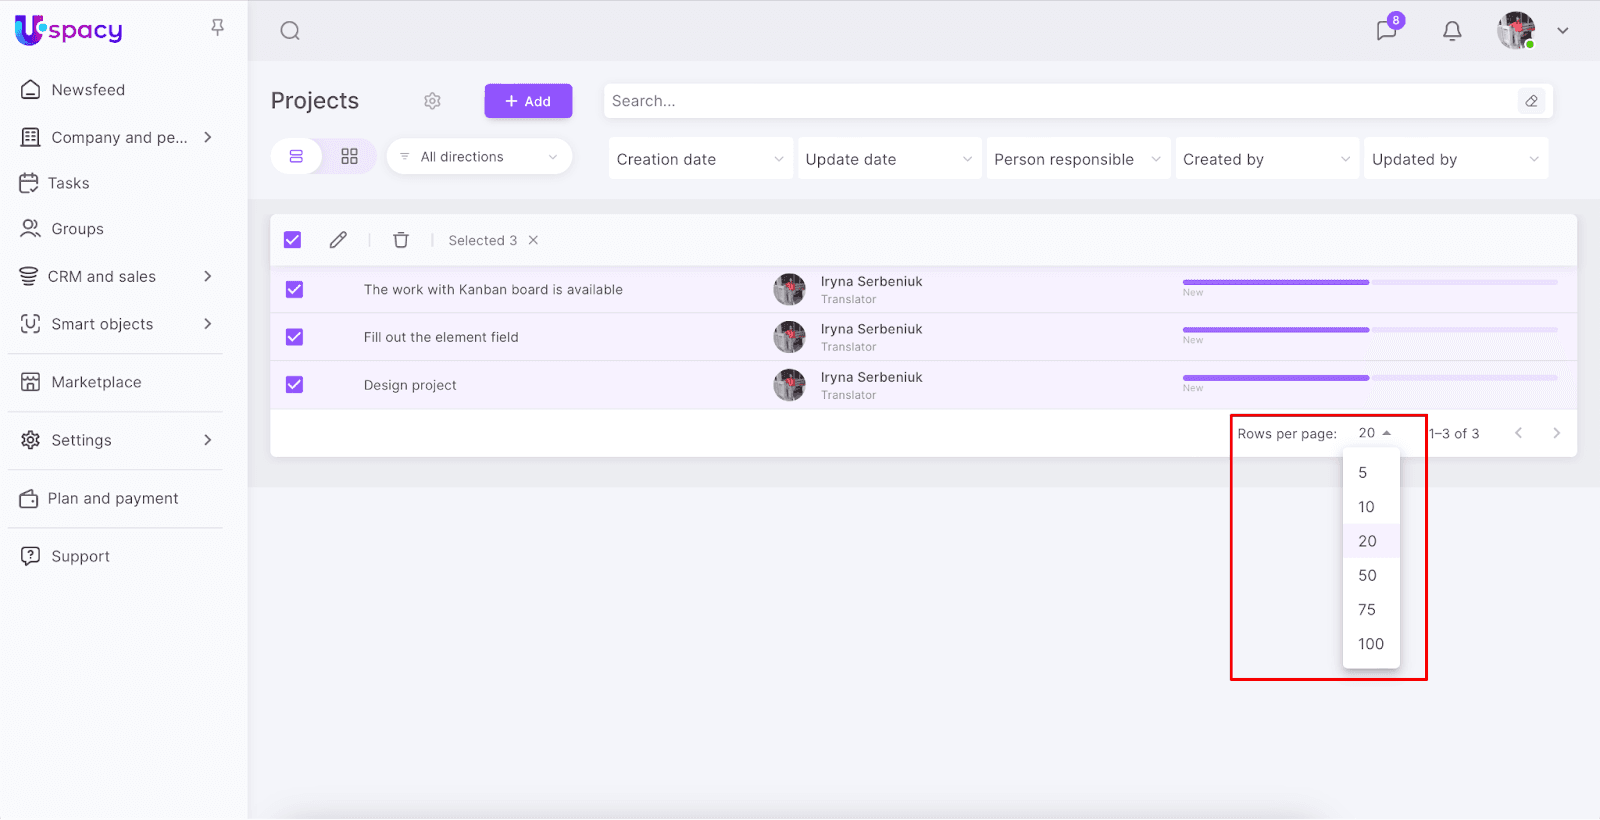Pin the sidebar using the pin icon
1600x820 pixels.
217,28
